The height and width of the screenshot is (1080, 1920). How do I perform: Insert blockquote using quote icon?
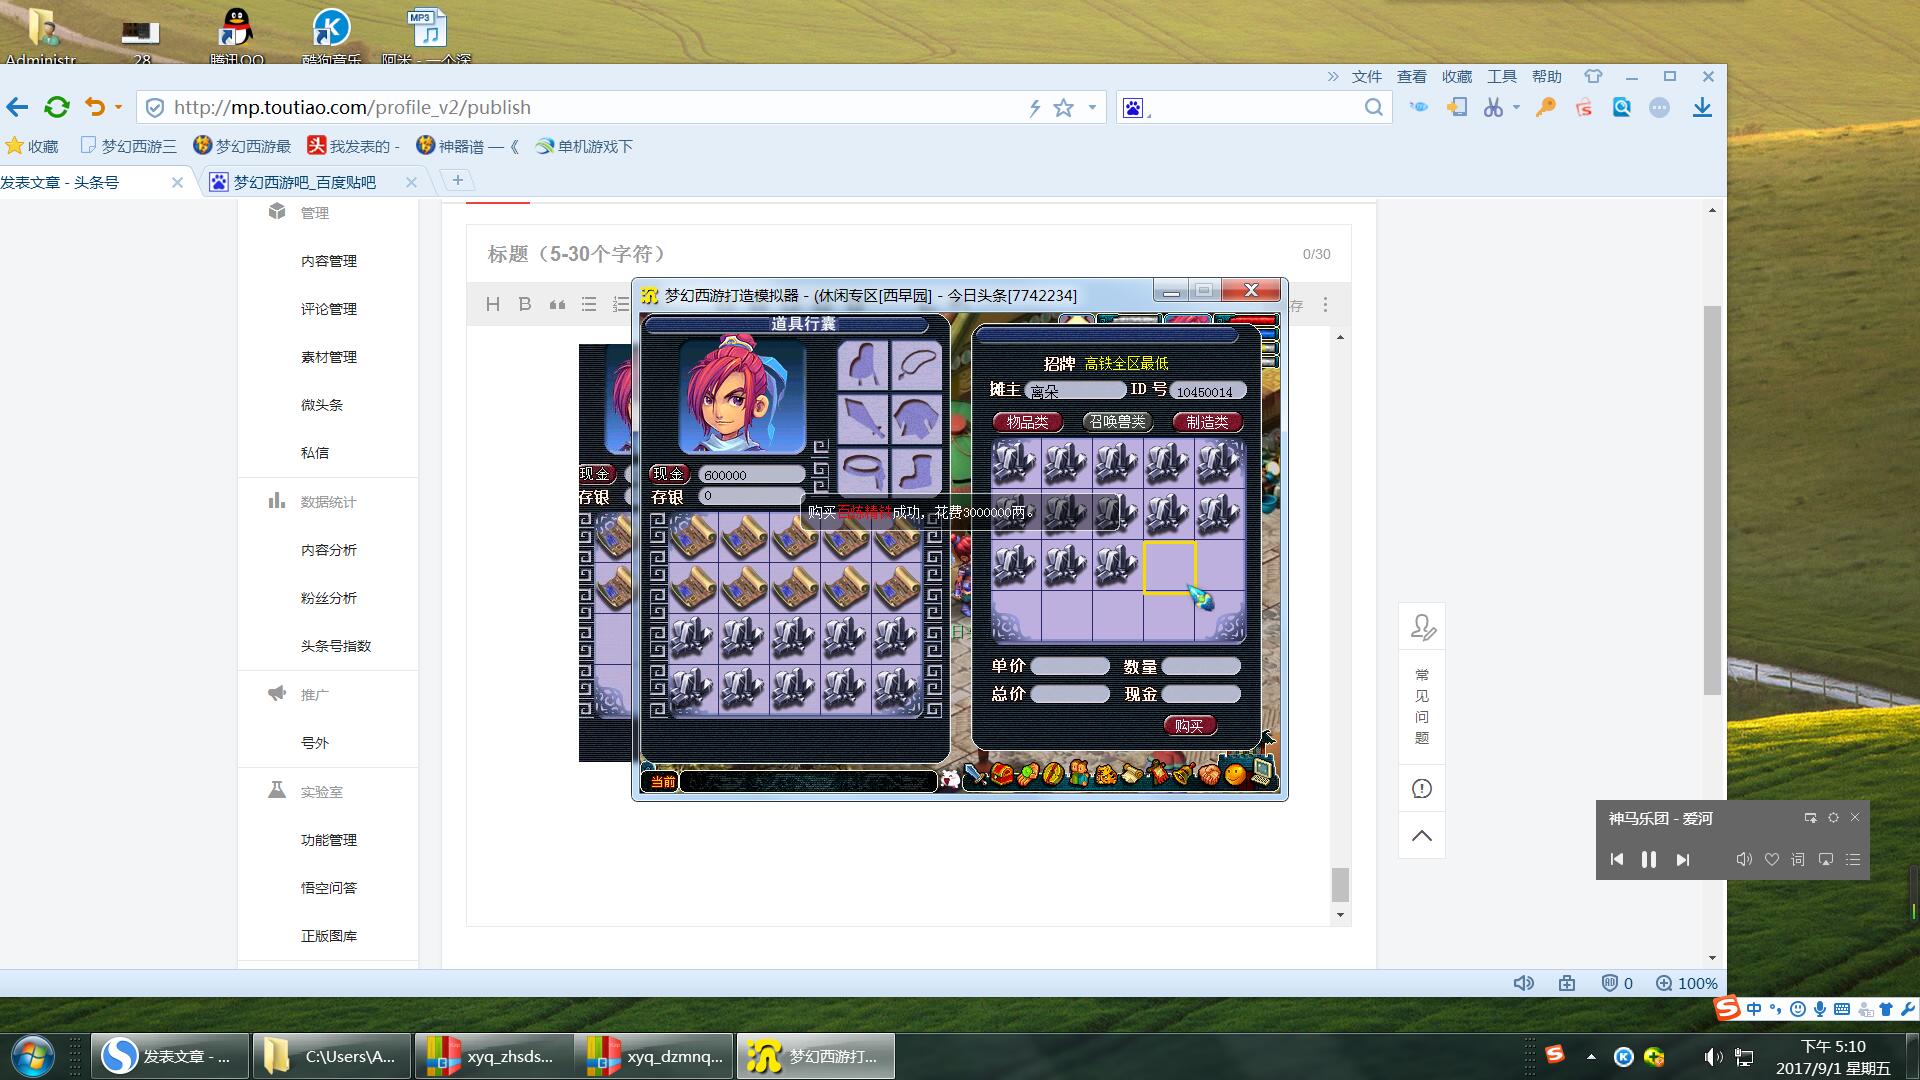click(x=557, y=304)
